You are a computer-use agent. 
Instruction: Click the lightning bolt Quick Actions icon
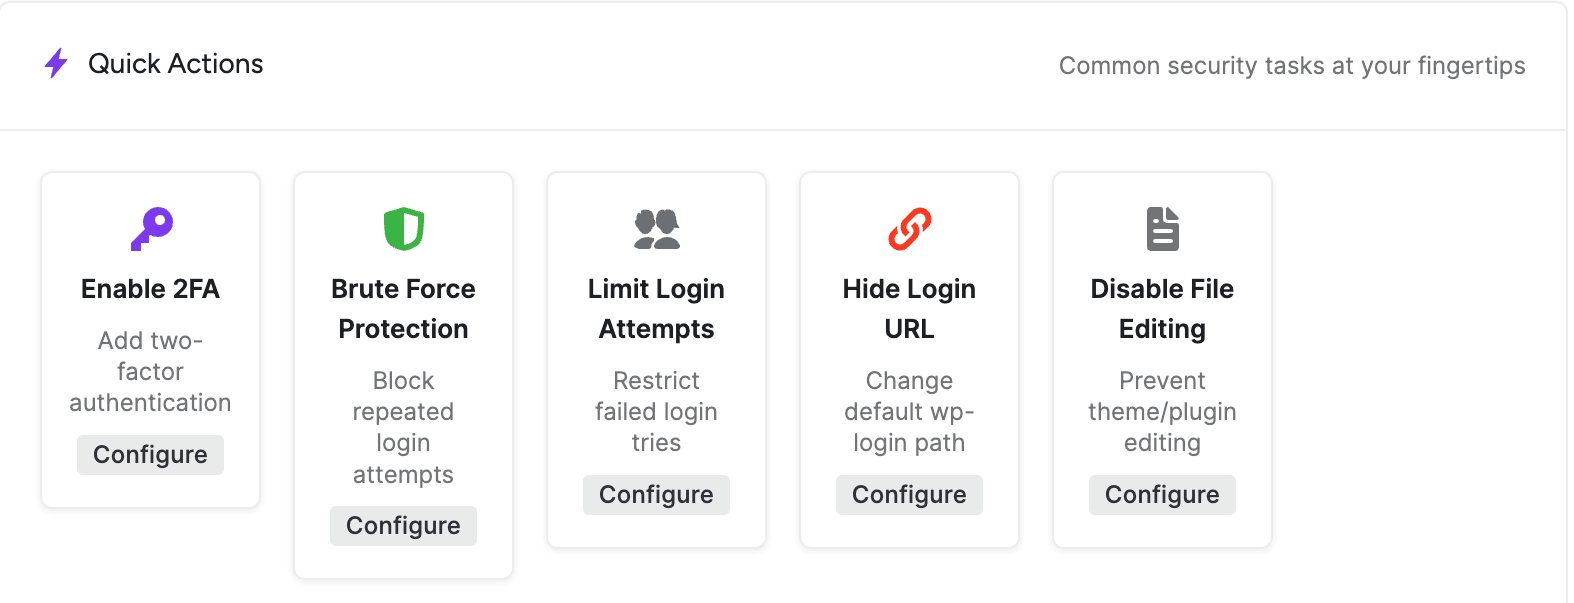(x=56, y=64)
